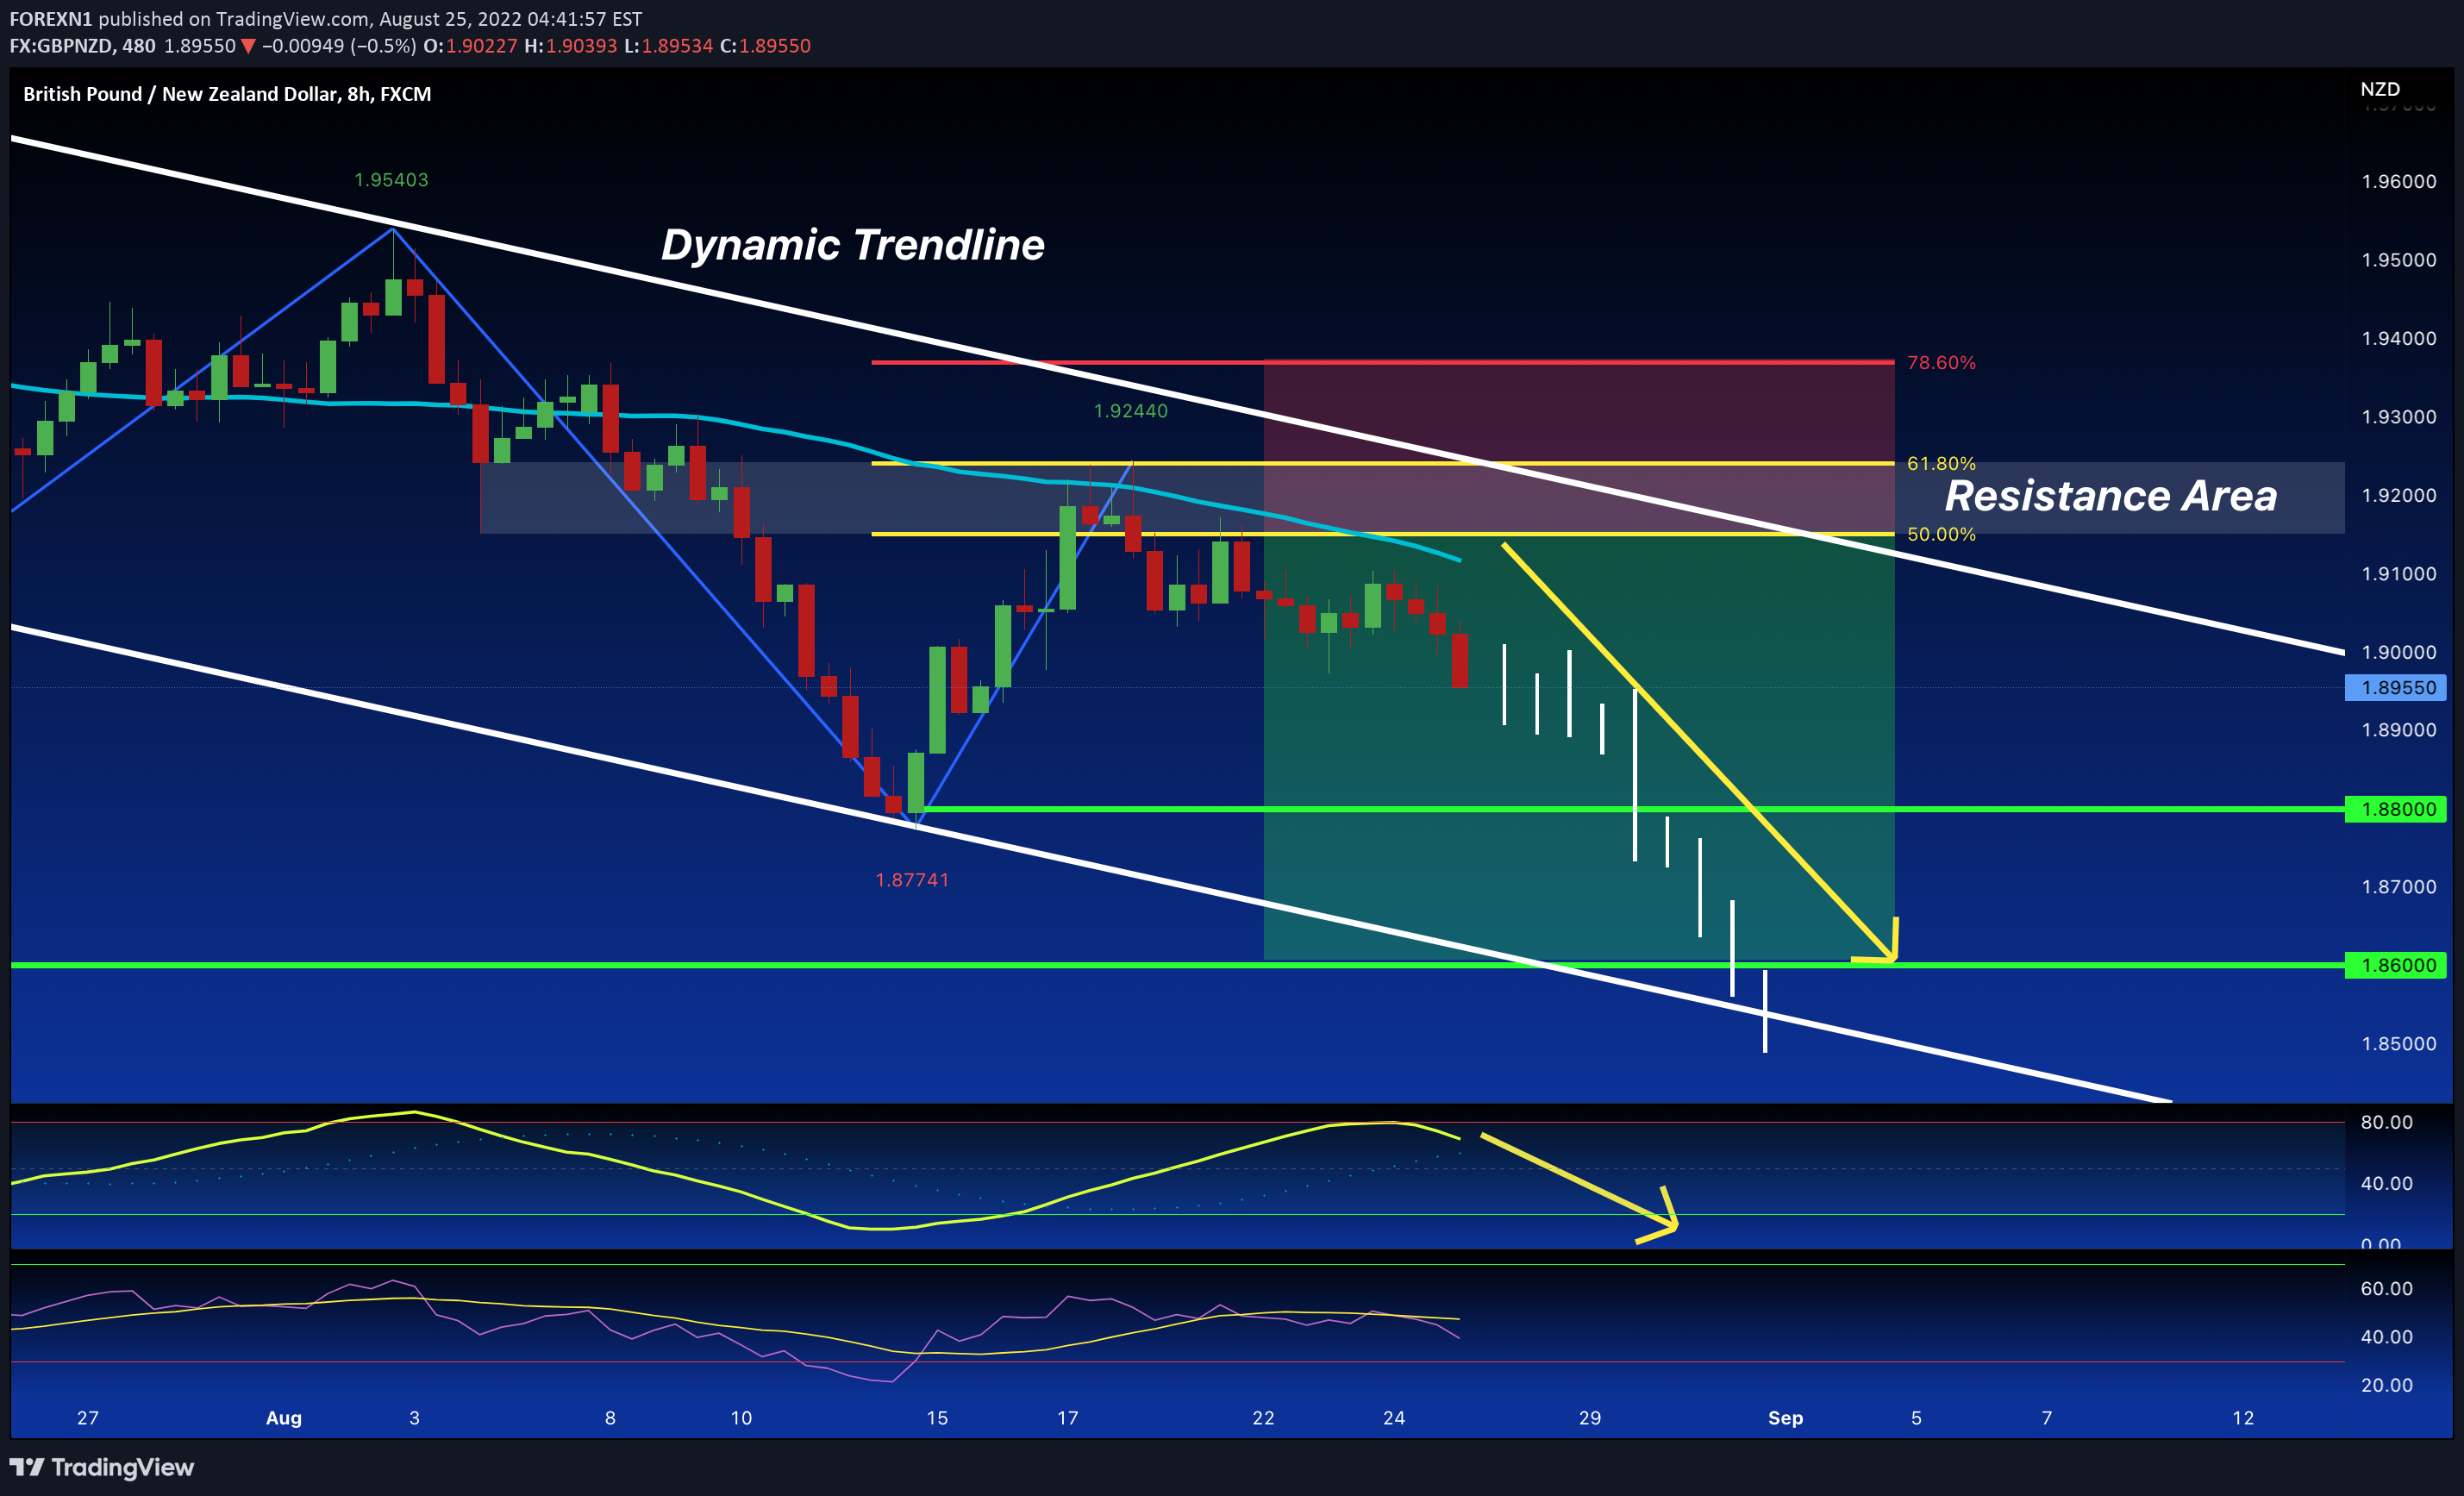Screen dimensions: 2464x1496
Task: Click the 60.00 RSI scale label
Action: [2386, 1289]
